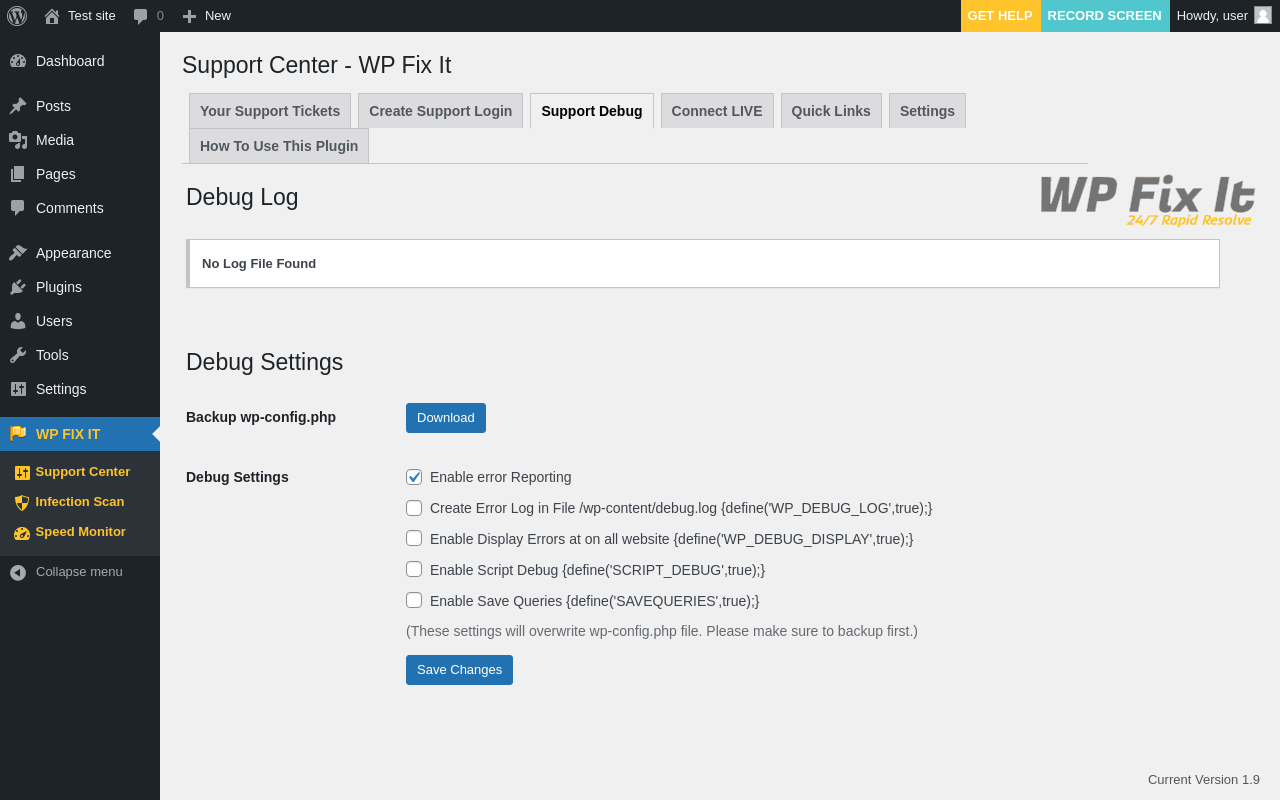Click the WordPress logo icon
Screen dimensions: 1280x800
point(17,16)
